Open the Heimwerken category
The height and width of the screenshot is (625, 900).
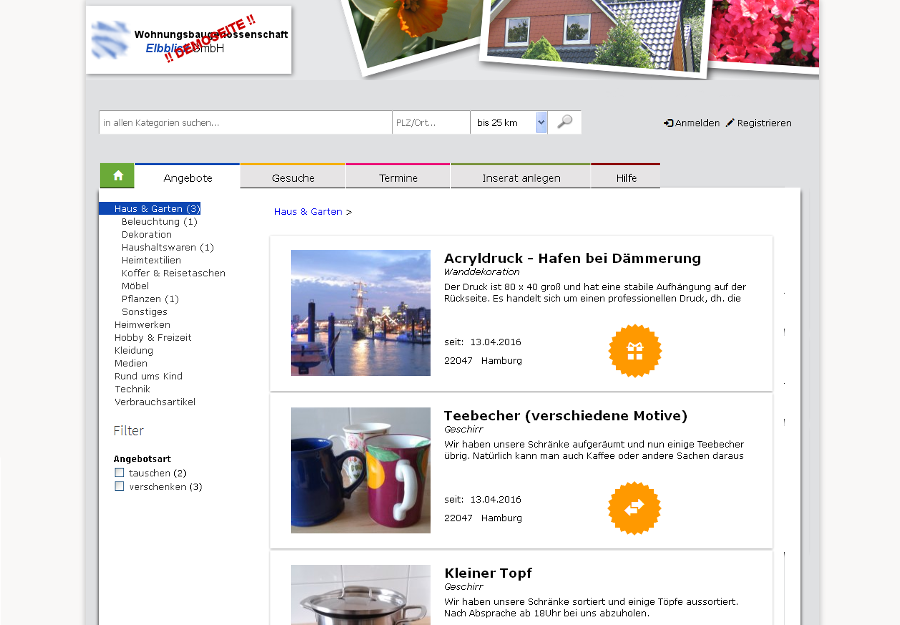pyautogui.click(x=142, y=325)
